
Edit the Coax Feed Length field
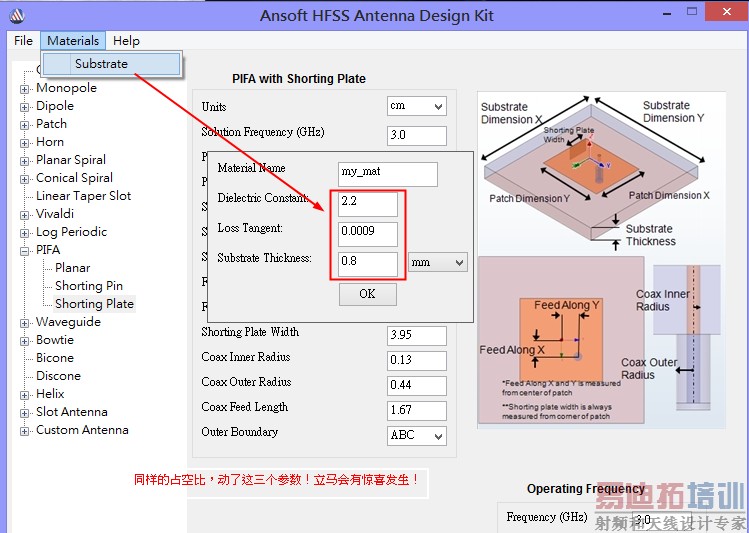[417, 410]
